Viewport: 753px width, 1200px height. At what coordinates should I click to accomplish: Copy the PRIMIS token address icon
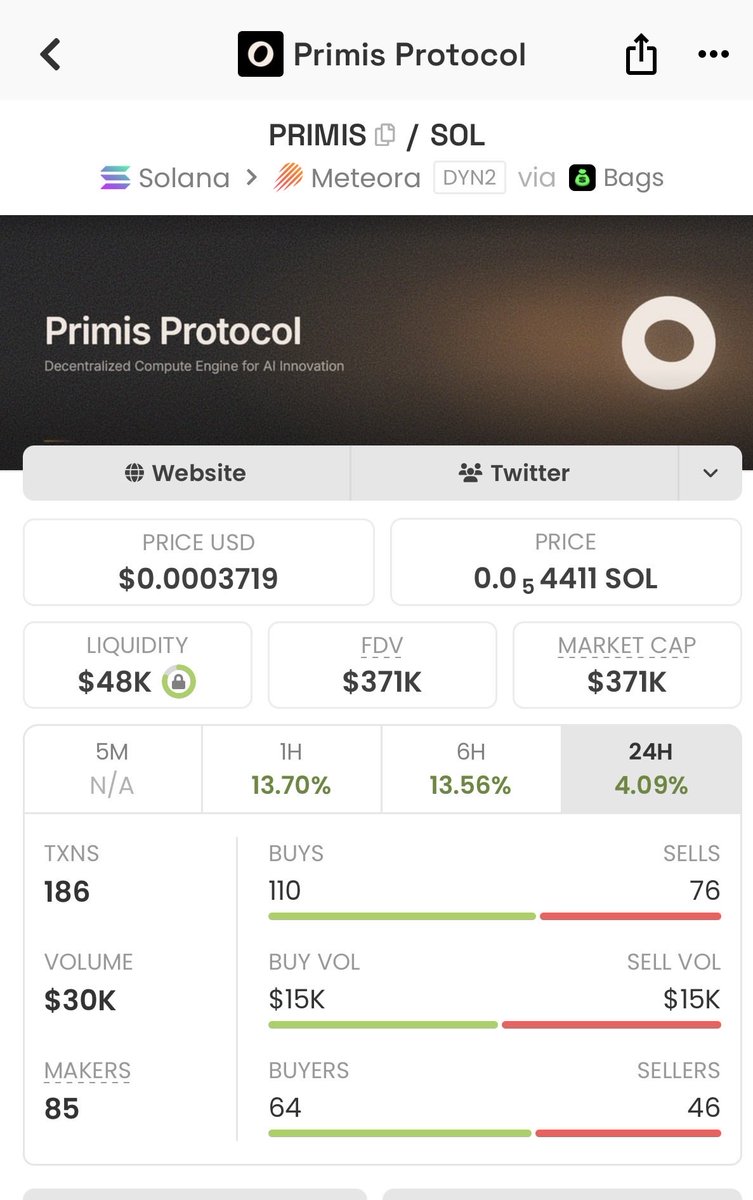point(385,134)
